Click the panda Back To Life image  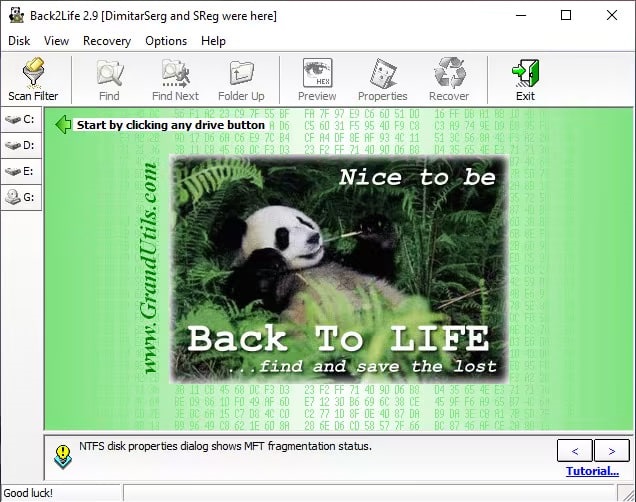coord(339,269)
